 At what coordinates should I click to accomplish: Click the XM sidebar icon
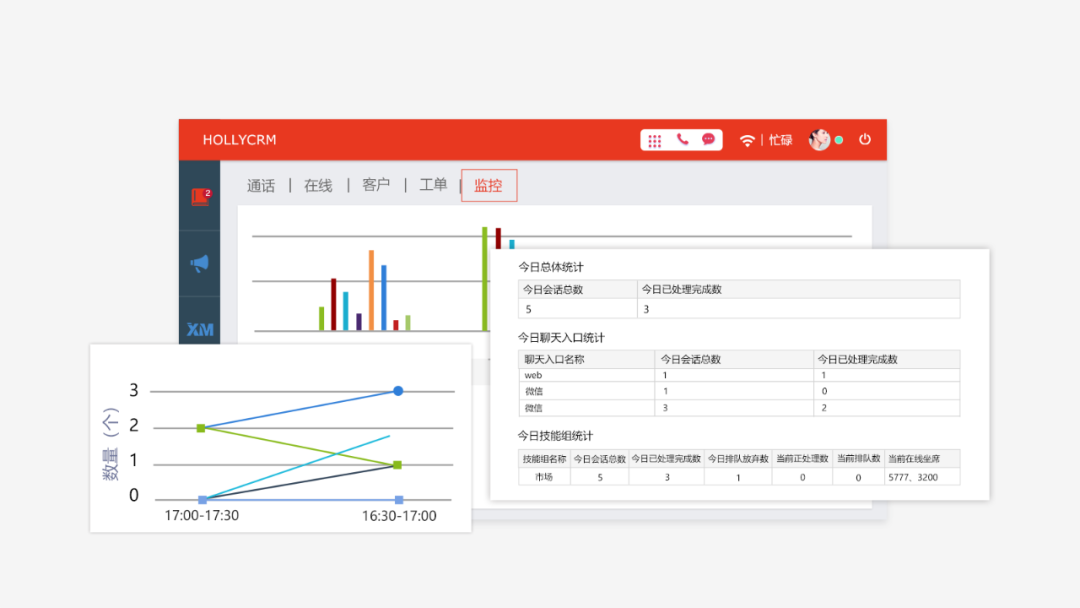pos(200,330)
